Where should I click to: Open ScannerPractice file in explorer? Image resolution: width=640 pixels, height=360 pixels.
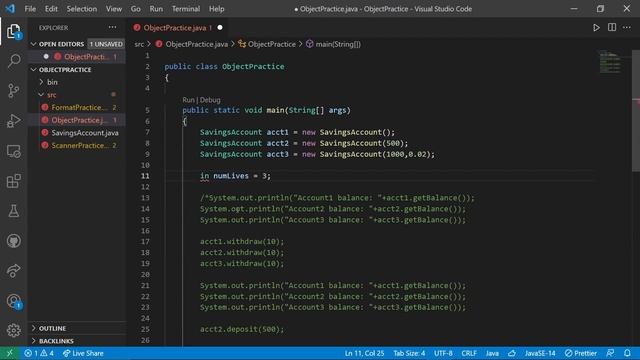point(78,145)
